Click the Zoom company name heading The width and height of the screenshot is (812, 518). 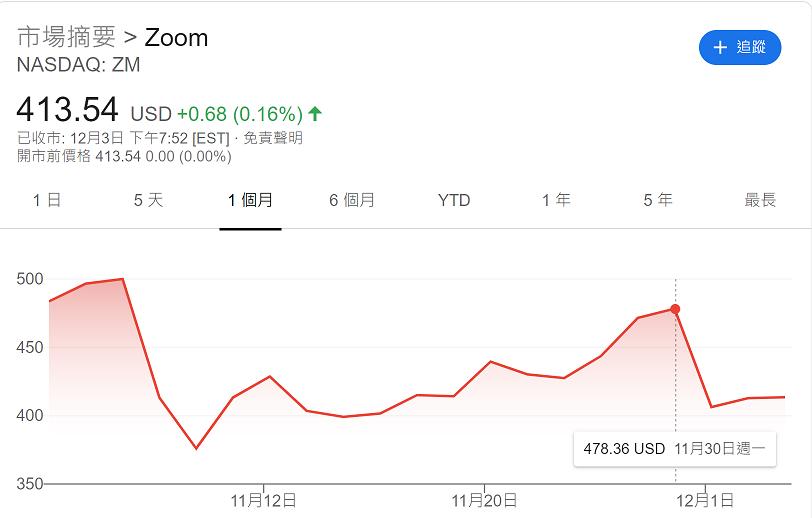click(x=177, y=38)
